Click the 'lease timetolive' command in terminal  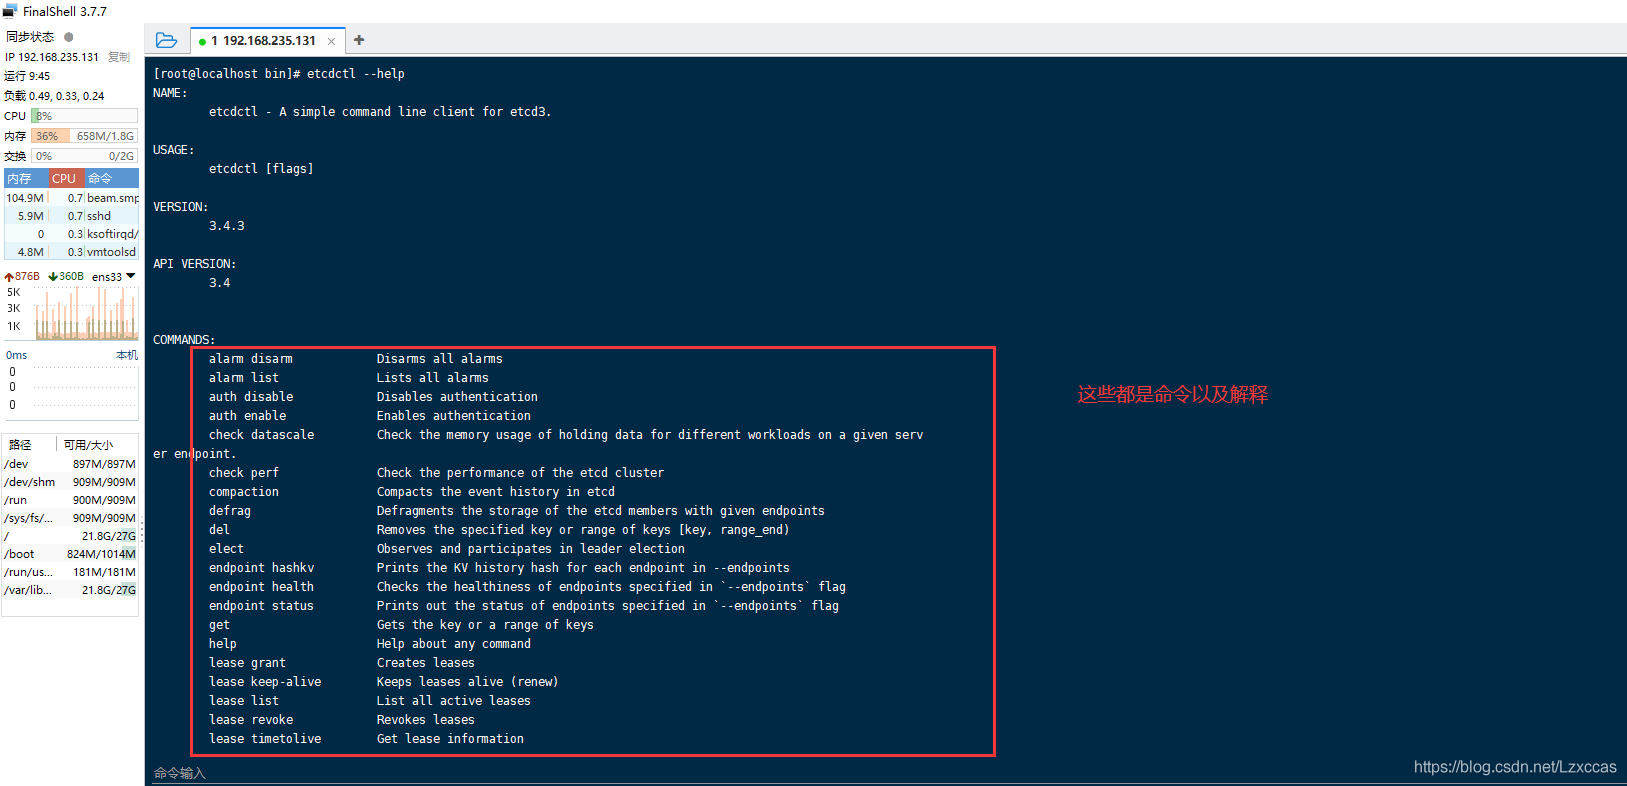coord(265,739)
